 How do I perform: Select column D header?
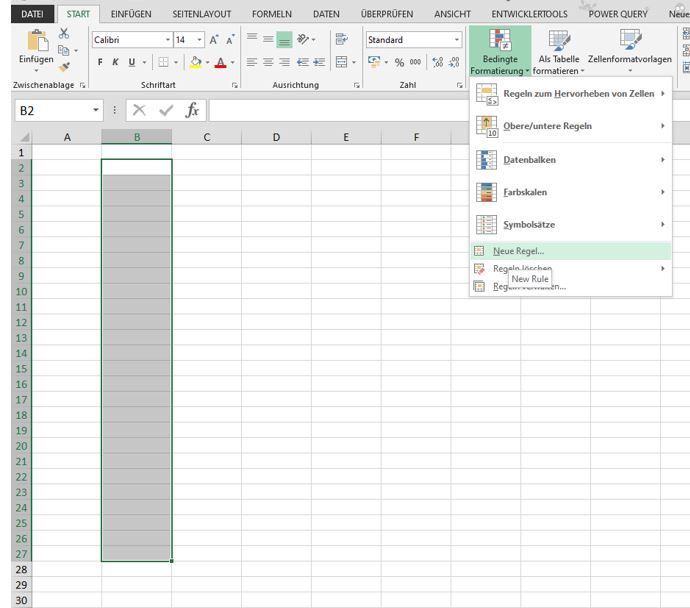point(276,137)
